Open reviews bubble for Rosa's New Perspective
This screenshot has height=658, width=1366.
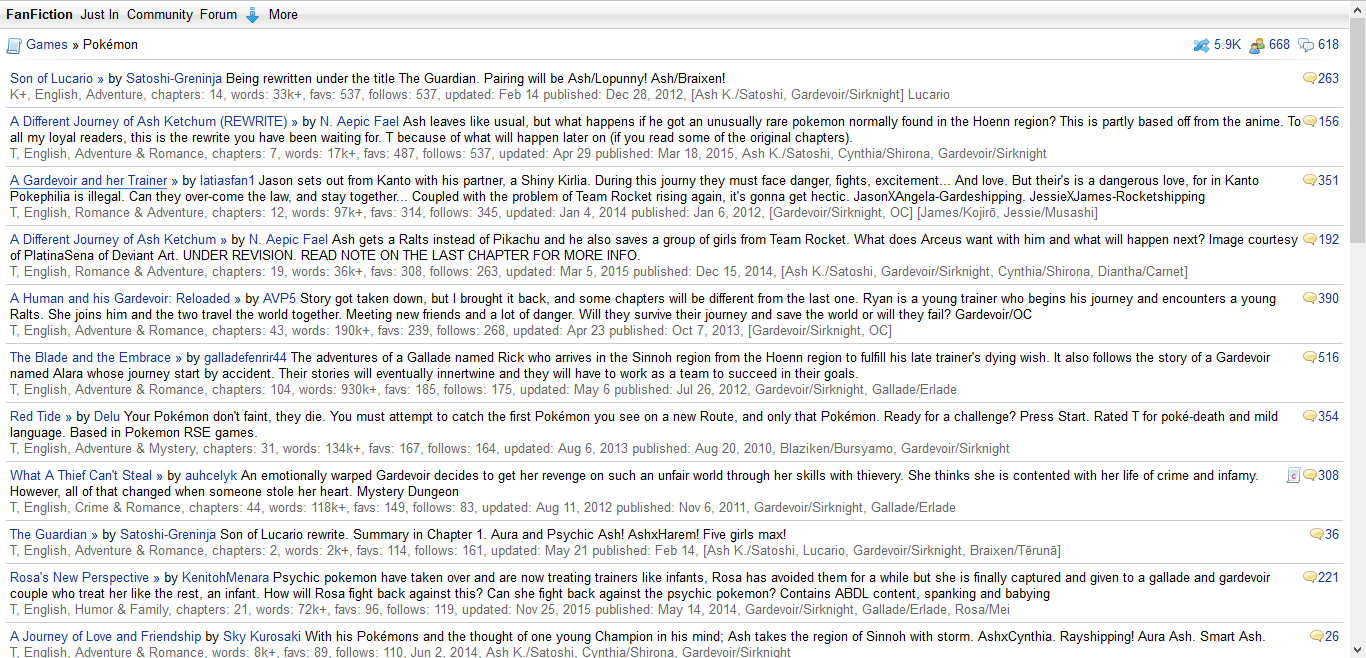(x=1310, y=577)
